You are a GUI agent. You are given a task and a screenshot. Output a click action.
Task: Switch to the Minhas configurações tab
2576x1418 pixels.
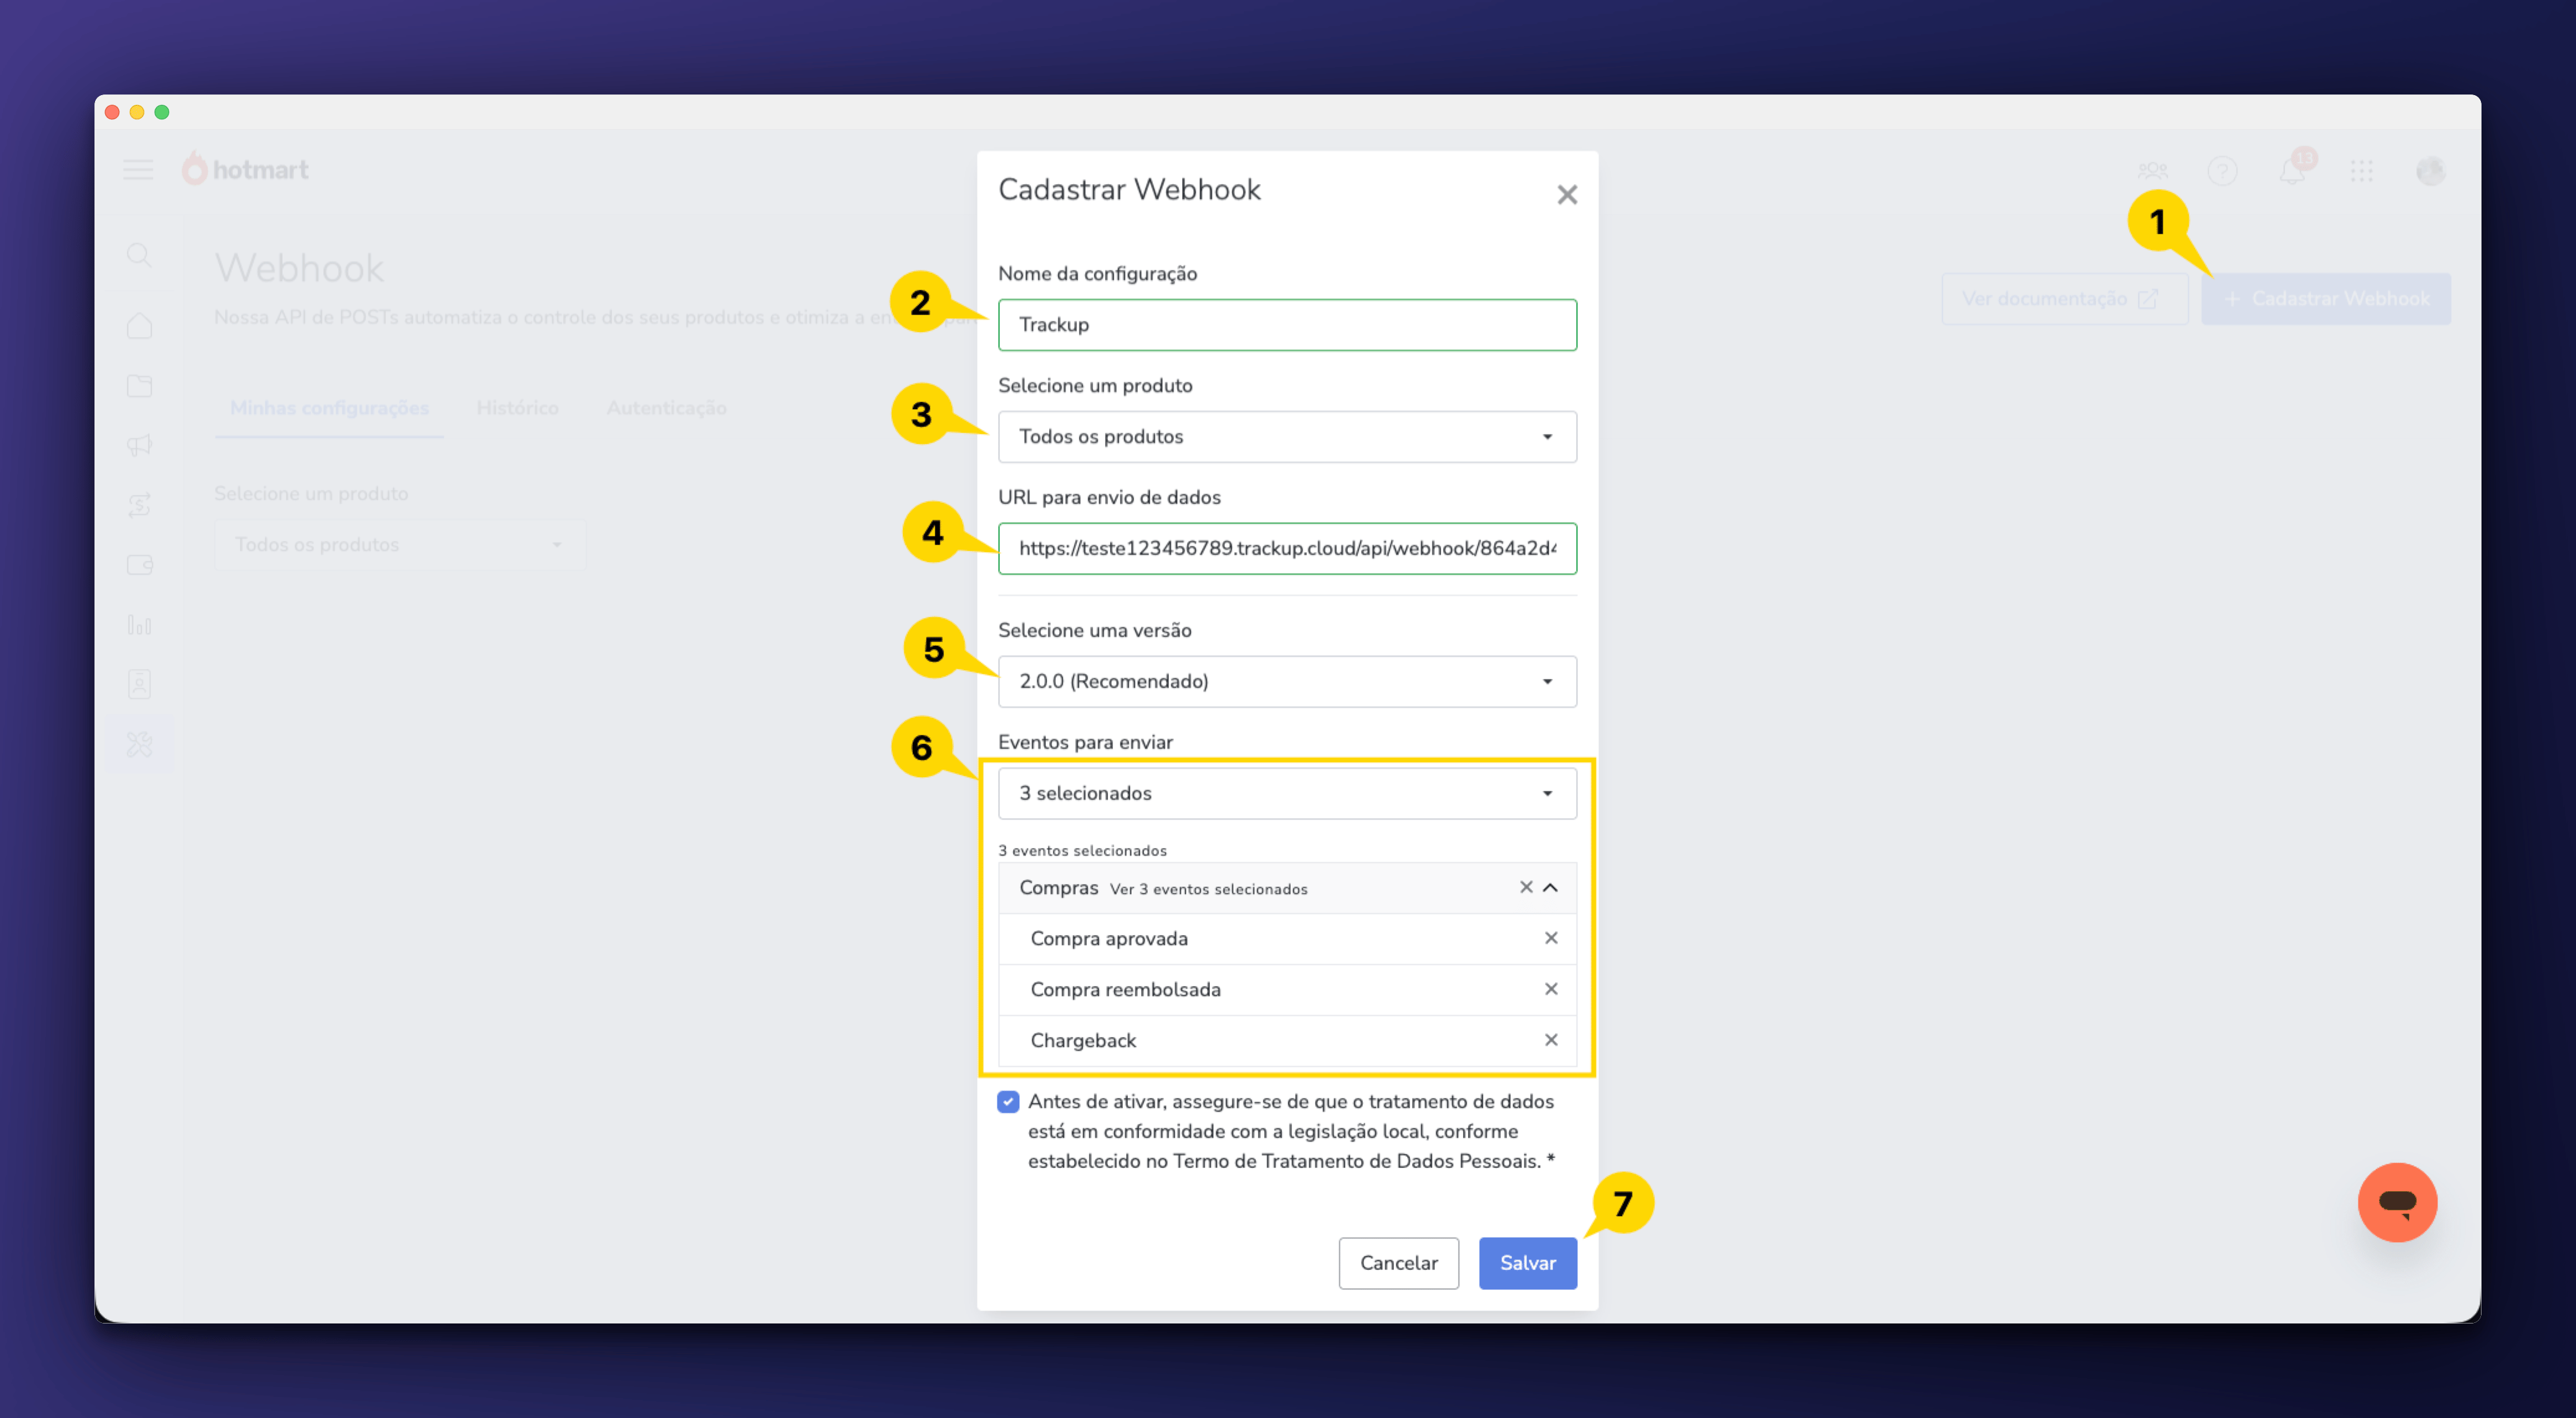[329, 408]
